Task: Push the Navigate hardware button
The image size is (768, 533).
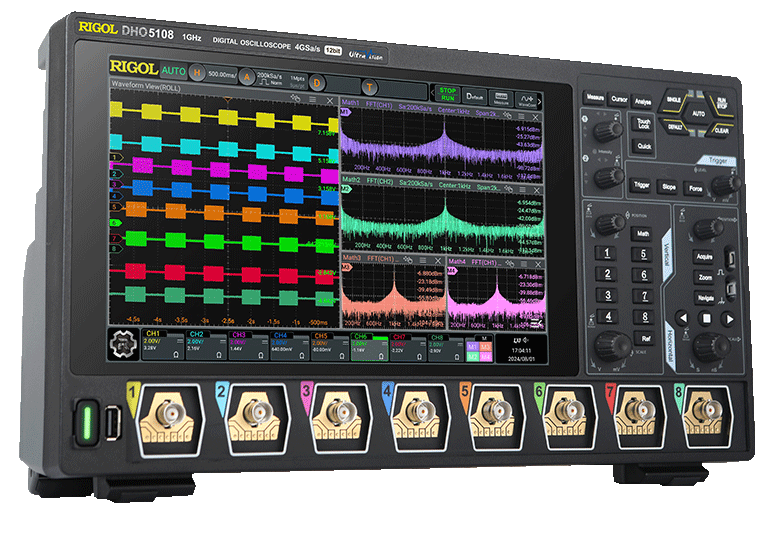Action: pos(705,298)
